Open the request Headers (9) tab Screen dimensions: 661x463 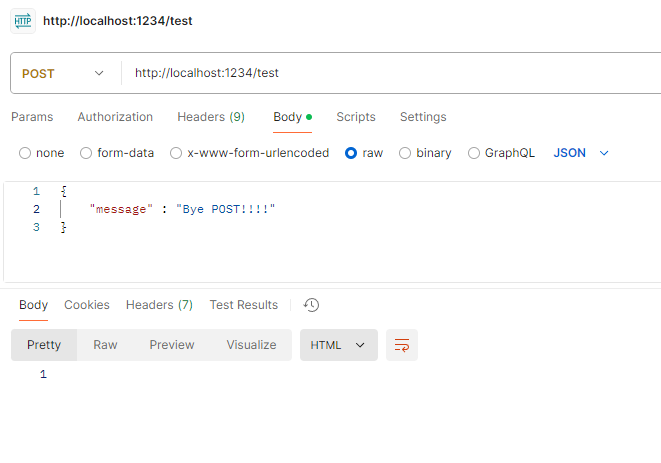coord(211,117)
